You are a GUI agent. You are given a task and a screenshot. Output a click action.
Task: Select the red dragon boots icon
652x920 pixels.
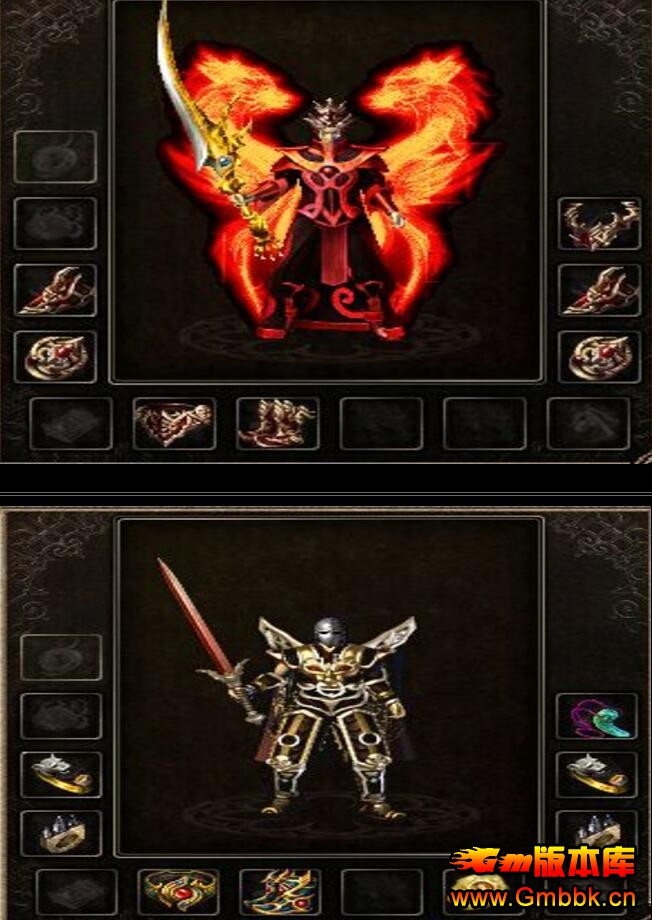point(278,424)
